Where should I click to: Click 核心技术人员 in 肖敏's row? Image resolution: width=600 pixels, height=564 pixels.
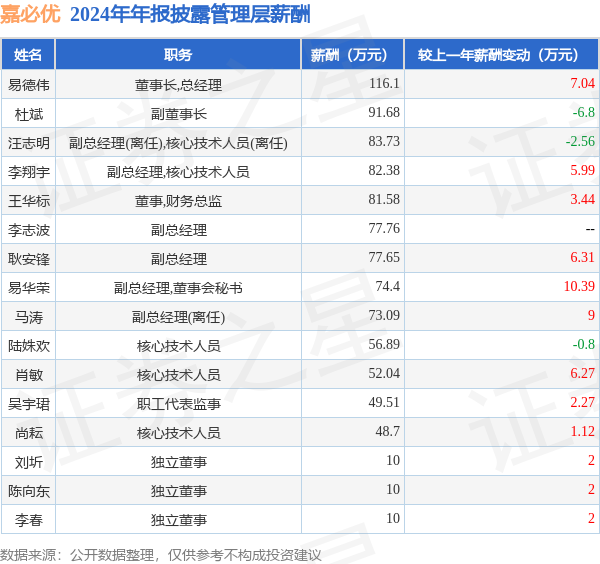click(178, 375)
